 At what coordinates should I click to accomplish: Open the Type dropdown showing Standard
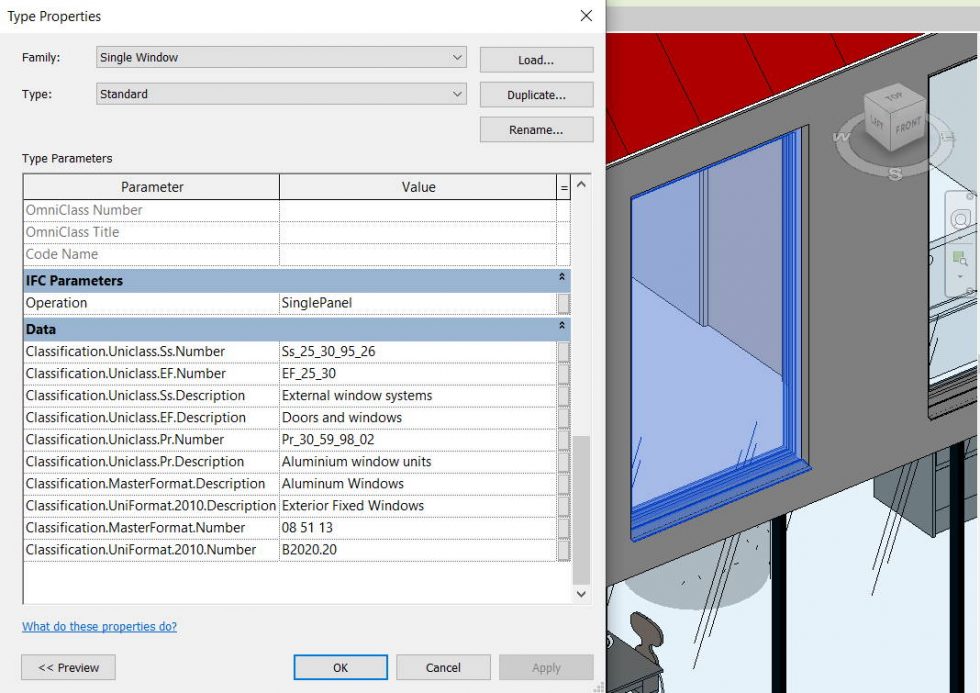pyautogui.click(x=282, y=94)
